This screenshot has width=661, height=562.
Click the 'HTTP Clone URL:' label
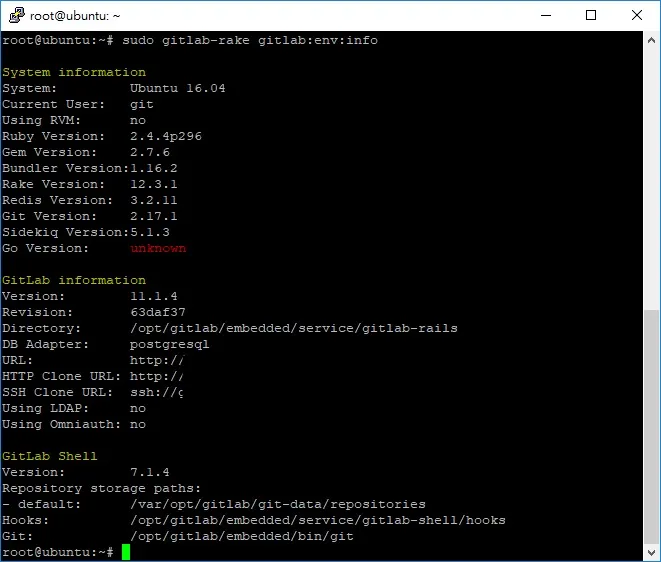62,376
